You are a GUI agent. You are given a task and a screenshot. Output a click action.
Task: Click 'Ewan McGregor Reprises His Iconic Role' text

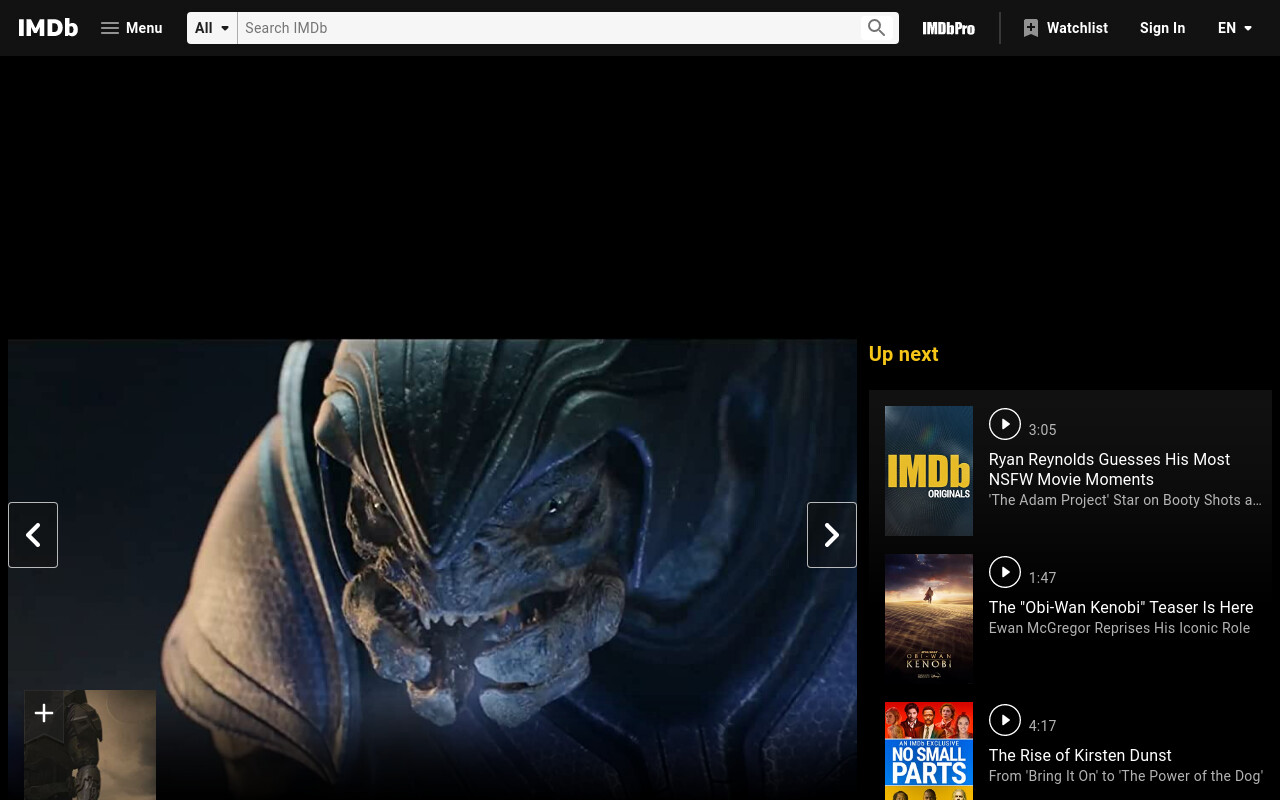click(1119, 628)
